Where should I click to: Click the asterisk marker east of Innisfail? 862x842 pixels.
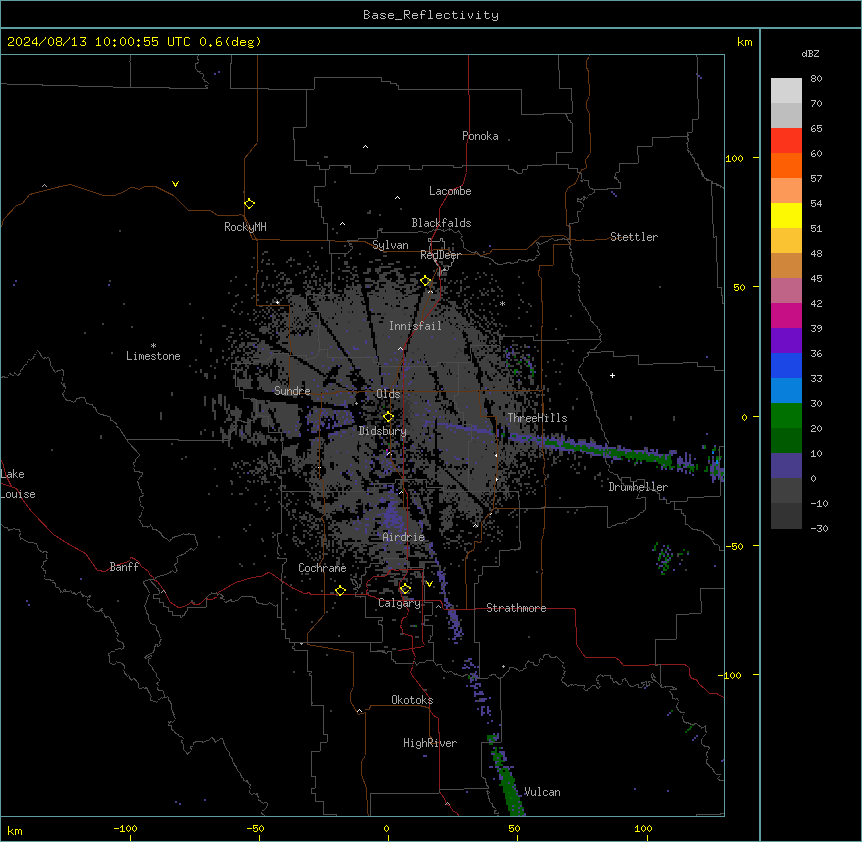pos(502,303)
